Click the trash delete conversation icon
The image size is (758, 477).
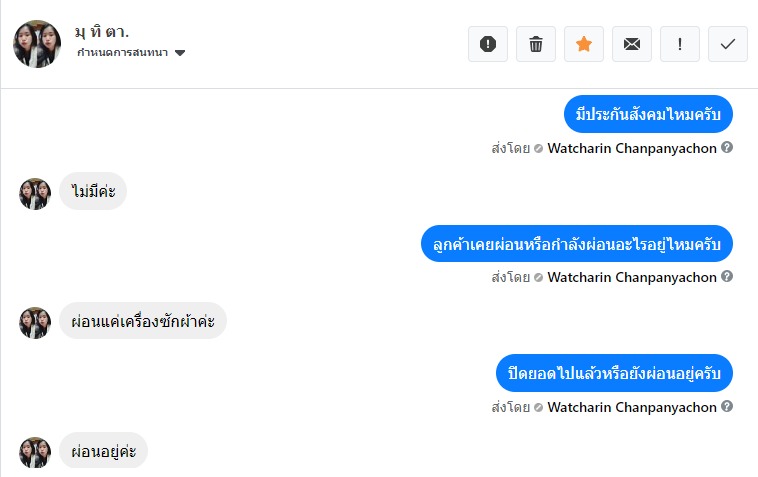click(x=536, y=44)
